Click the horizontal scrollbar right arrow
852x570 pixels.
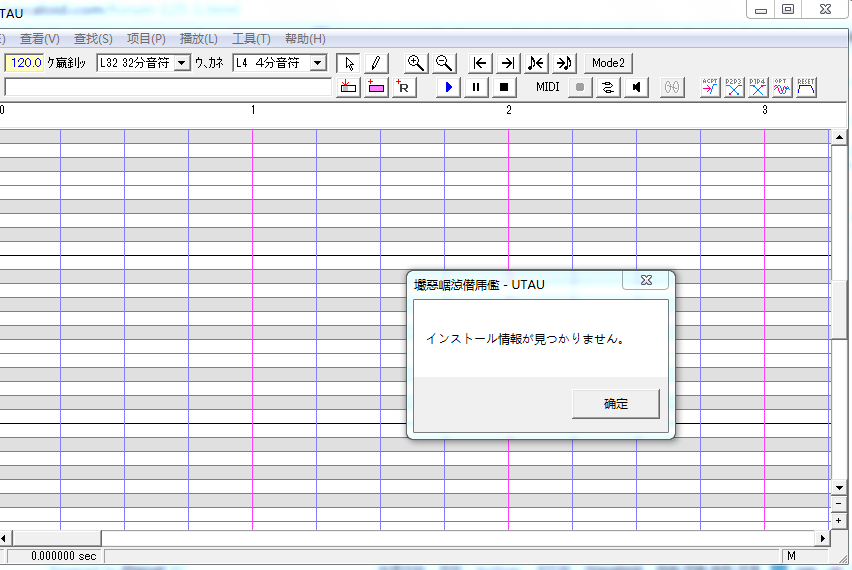[823, 538]
